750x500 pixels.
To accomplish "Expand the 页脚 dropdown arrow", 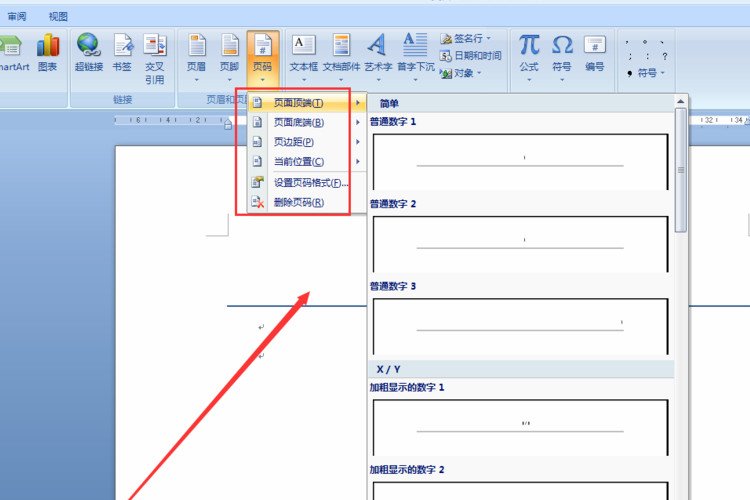I will click(x=230, y=80).
